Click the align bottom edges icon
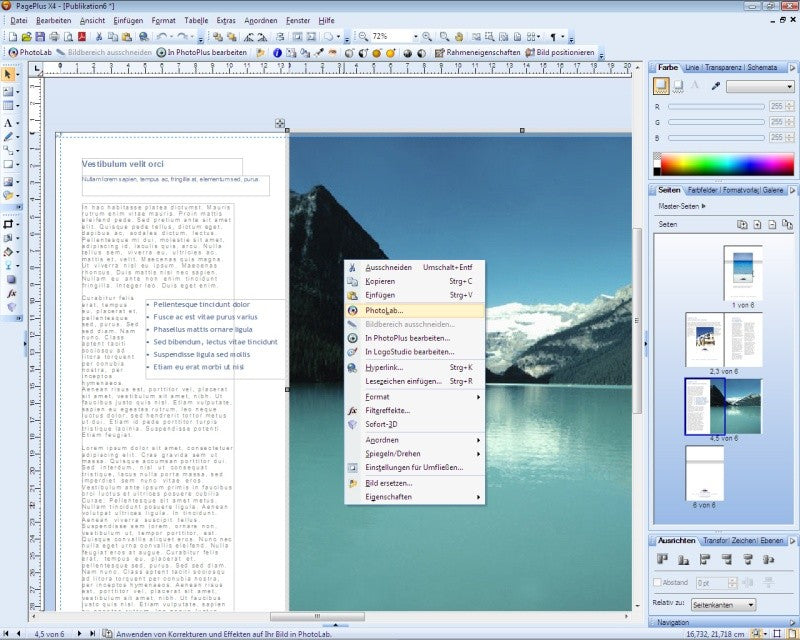The width and height of the screenshot is (800, 640). [x=684, y=560]
